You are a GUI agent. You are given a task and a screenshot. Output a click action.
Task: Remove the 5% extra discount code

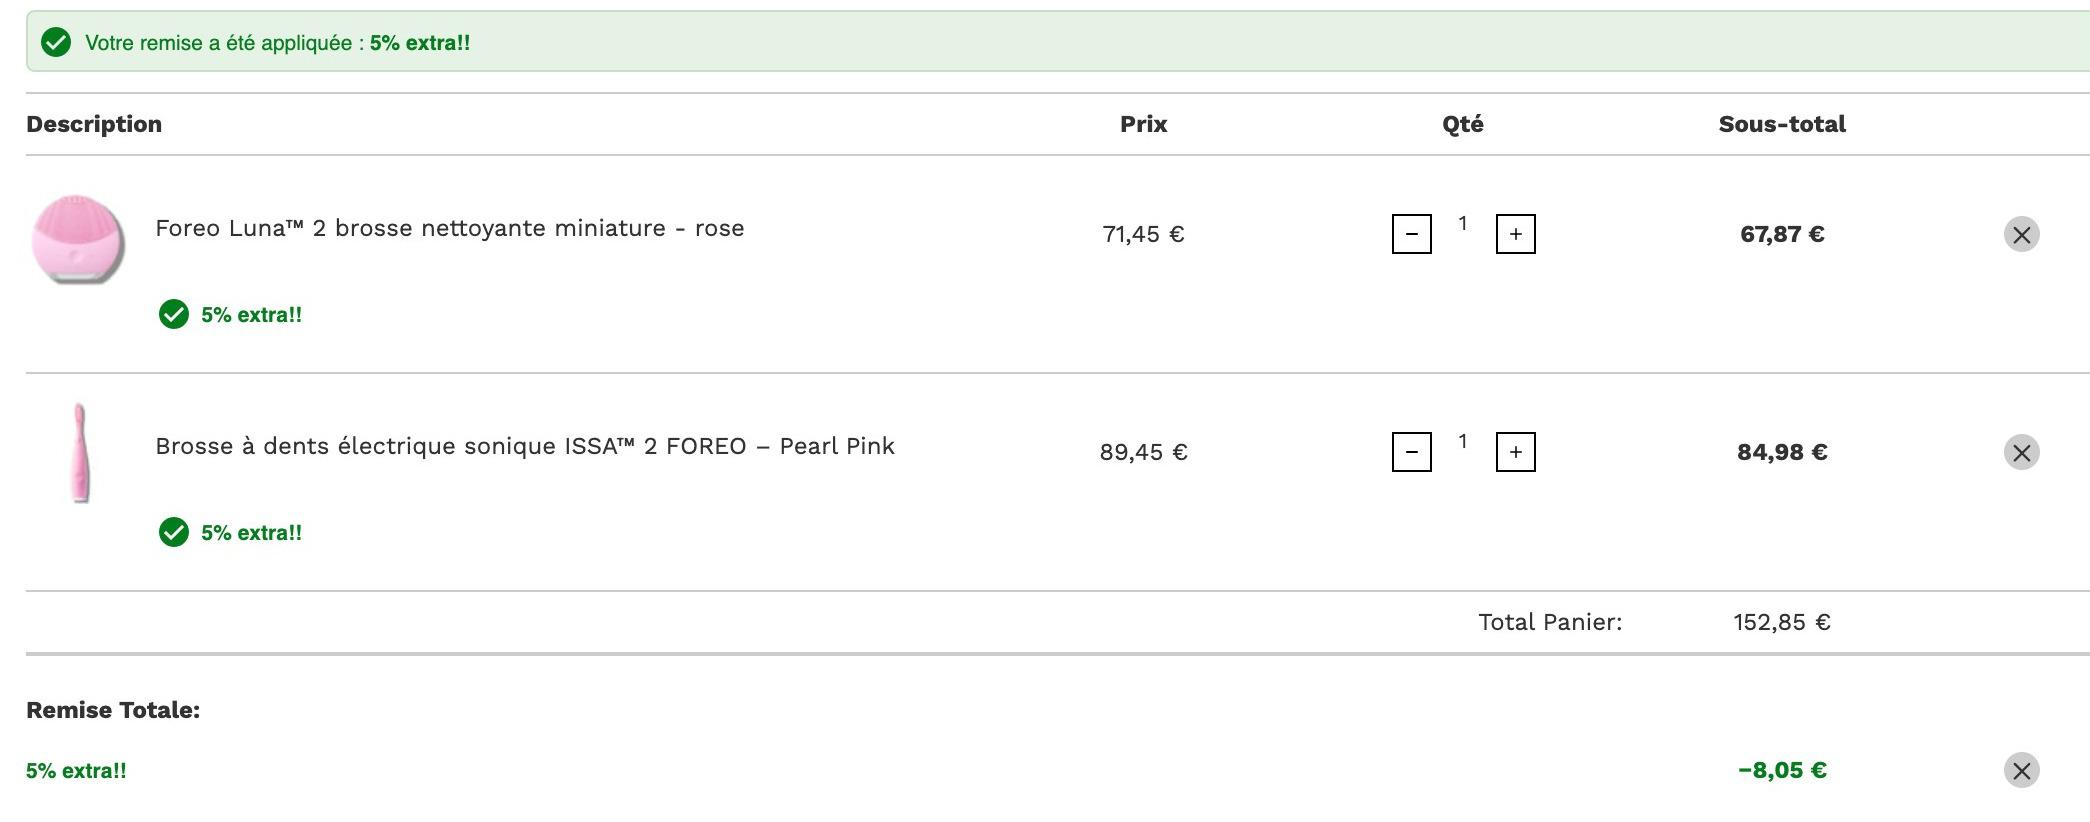[2021, 771]
